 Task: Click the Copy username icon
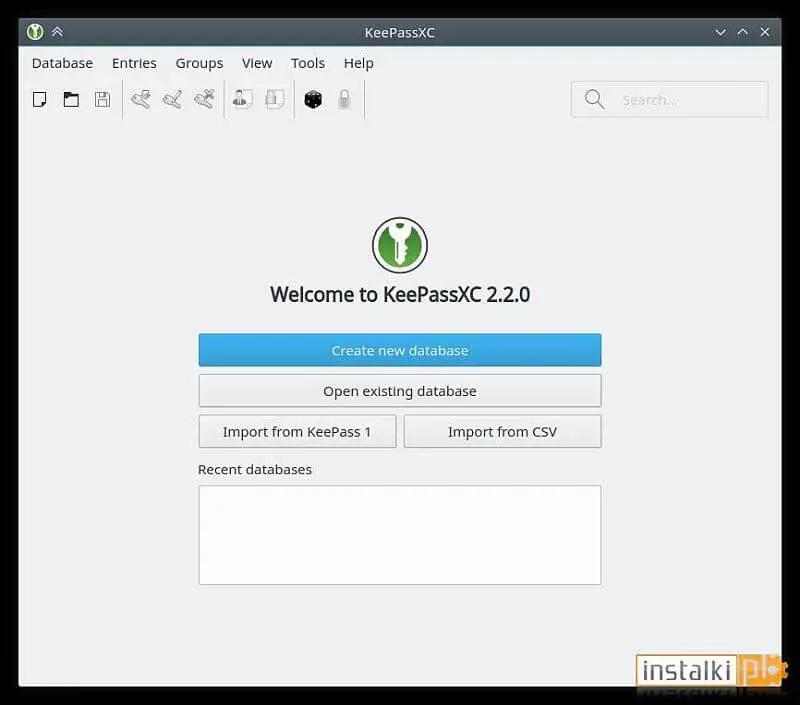(242, 99)
